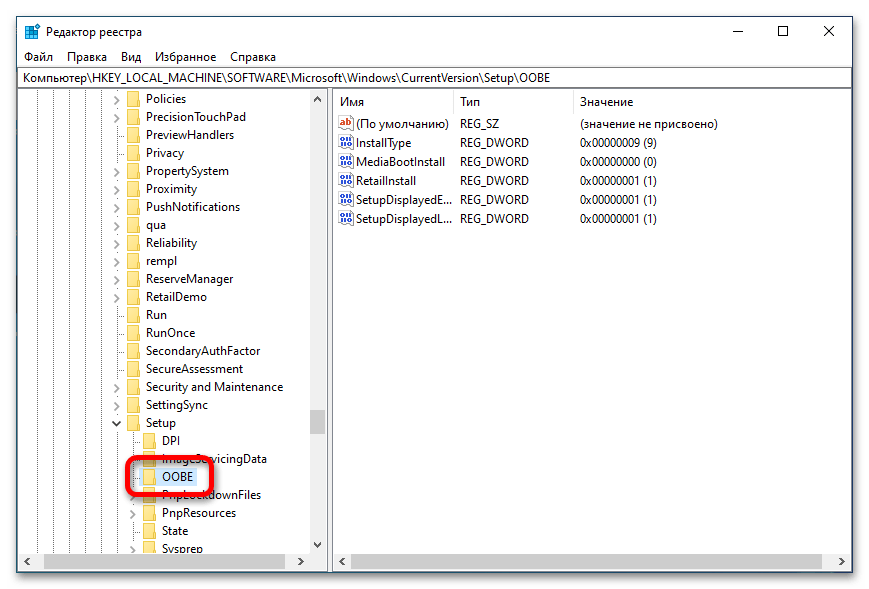Click the DWORD icon of MediaBootInstall
869x589 pixels.
coord(346,161)
